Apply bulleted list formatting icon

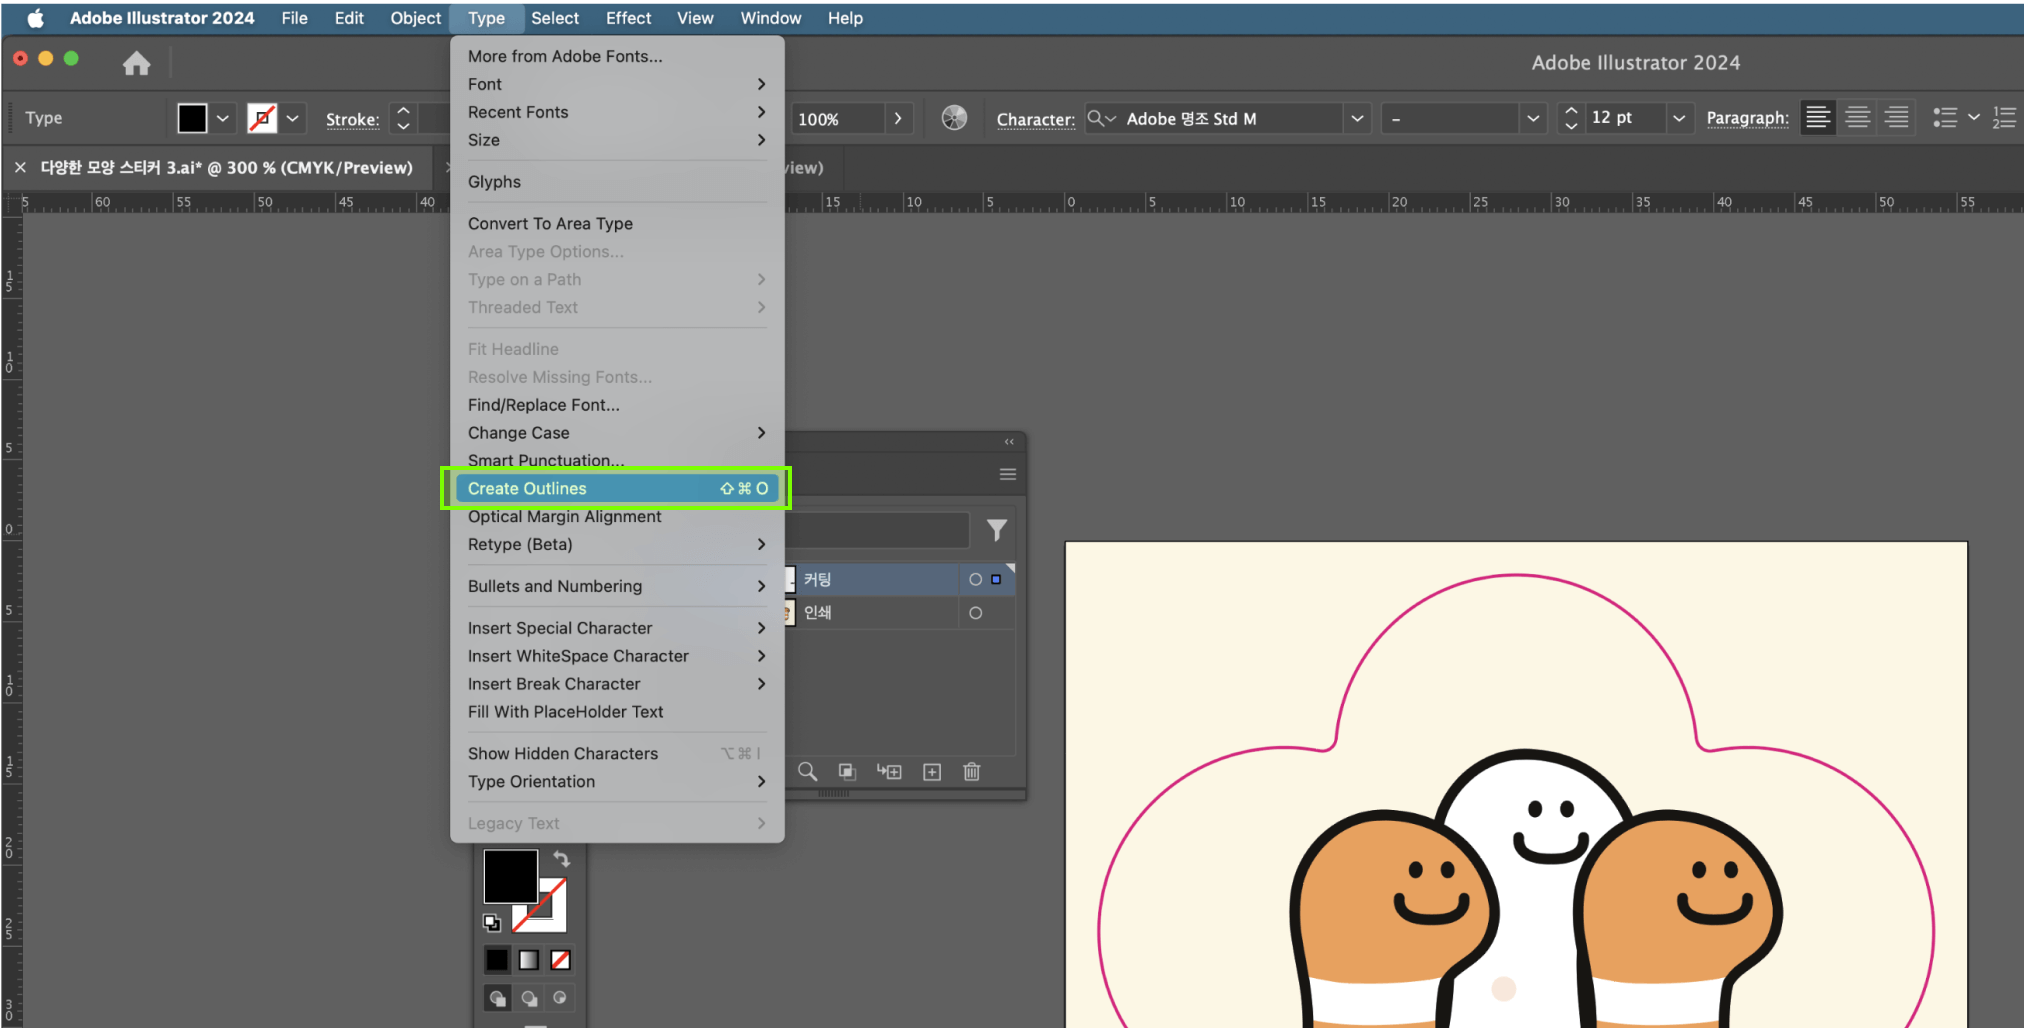(x=1945, y=118)
